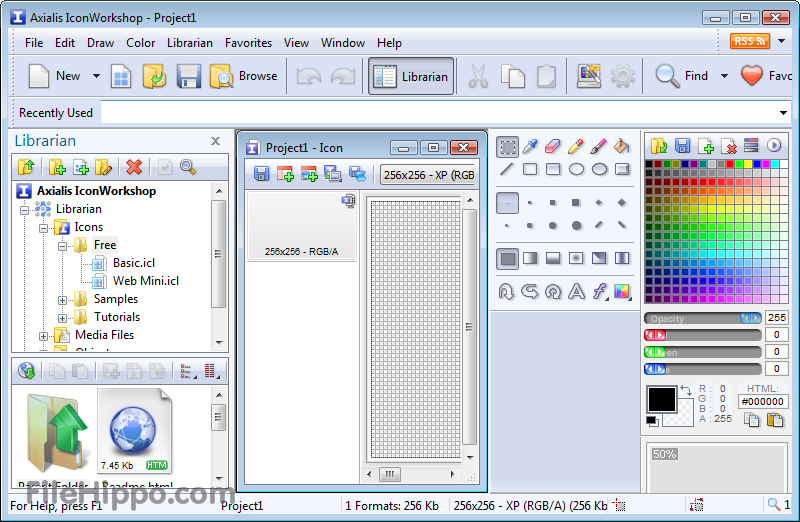The width and height of the screenshot is (800, 522).
Task: Copy the HTML color code icon
Action: (x=751, y=419)
